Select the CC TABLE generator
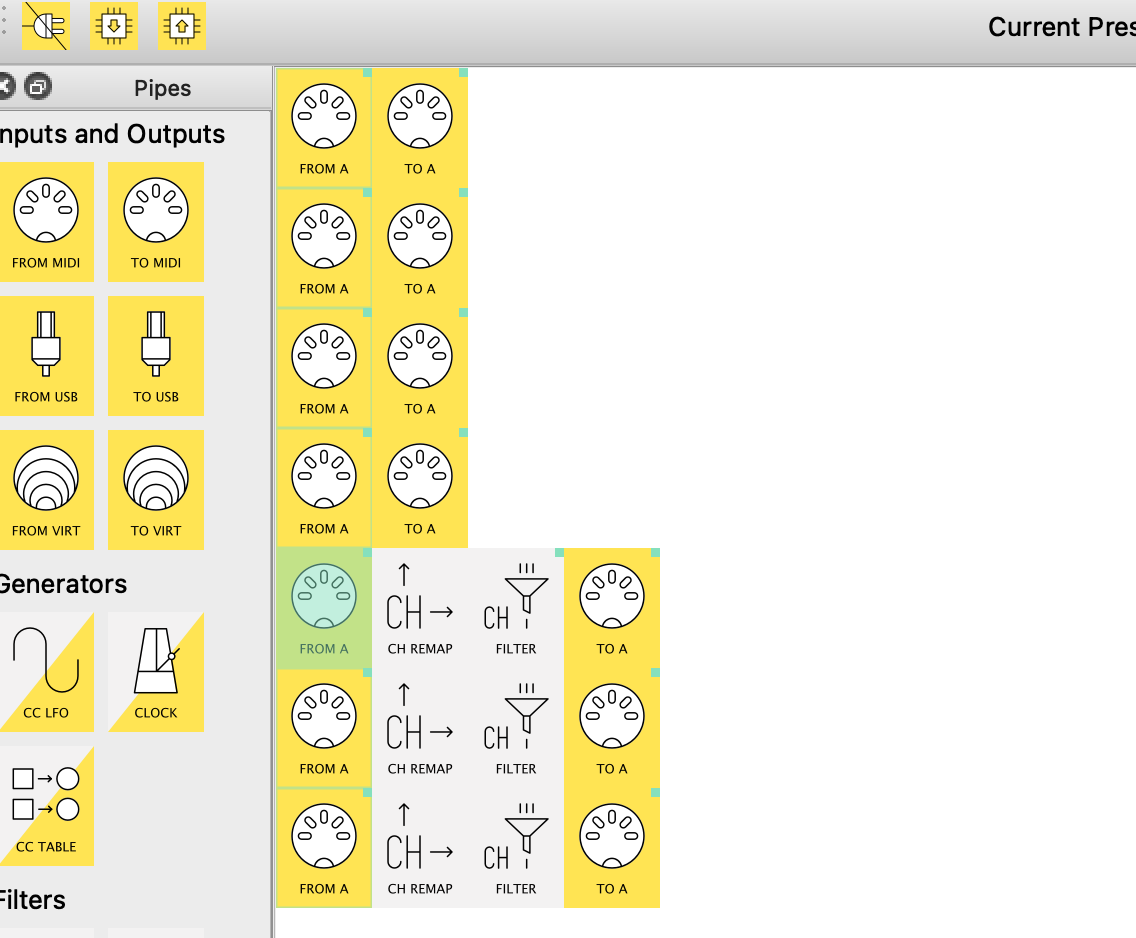 point(46,806)
